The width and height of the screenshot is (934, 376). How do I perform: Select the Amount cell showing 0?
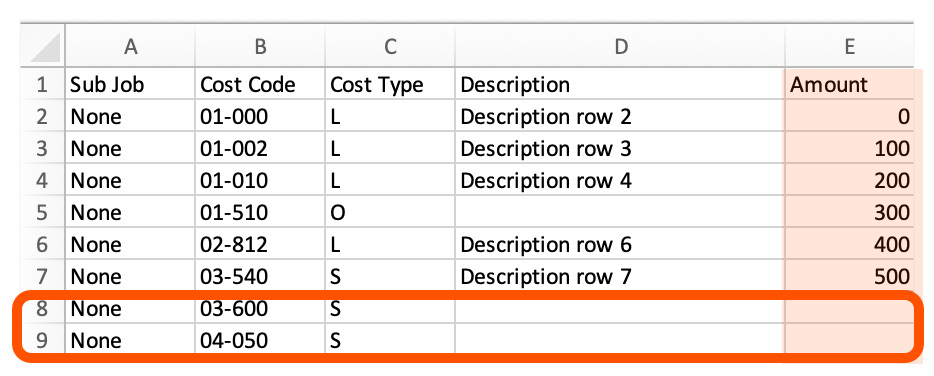tap(849, 116)
